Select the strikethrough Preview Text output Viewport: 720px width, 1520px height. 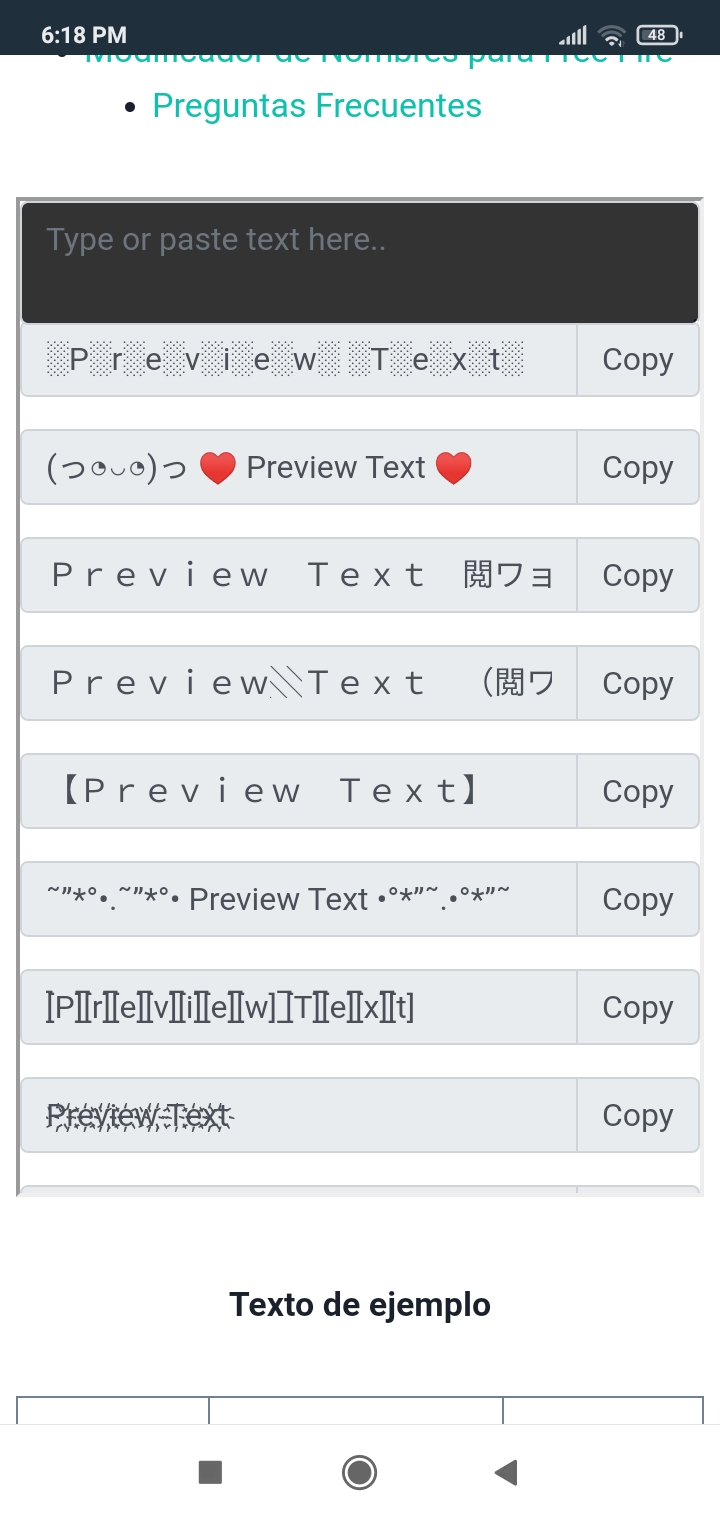(x=298, y=1116)
